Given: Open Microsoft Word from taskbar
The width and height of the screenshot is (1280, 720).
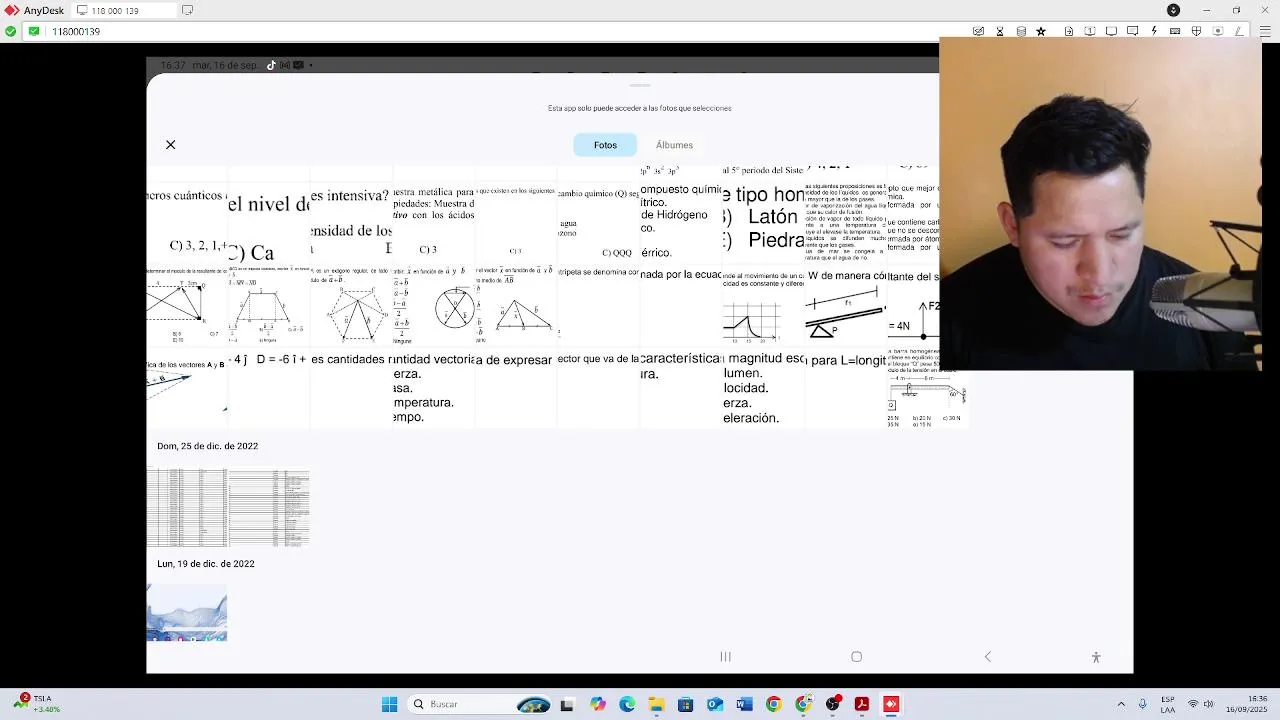Looking at the screenshot, I should coord(744,704).
